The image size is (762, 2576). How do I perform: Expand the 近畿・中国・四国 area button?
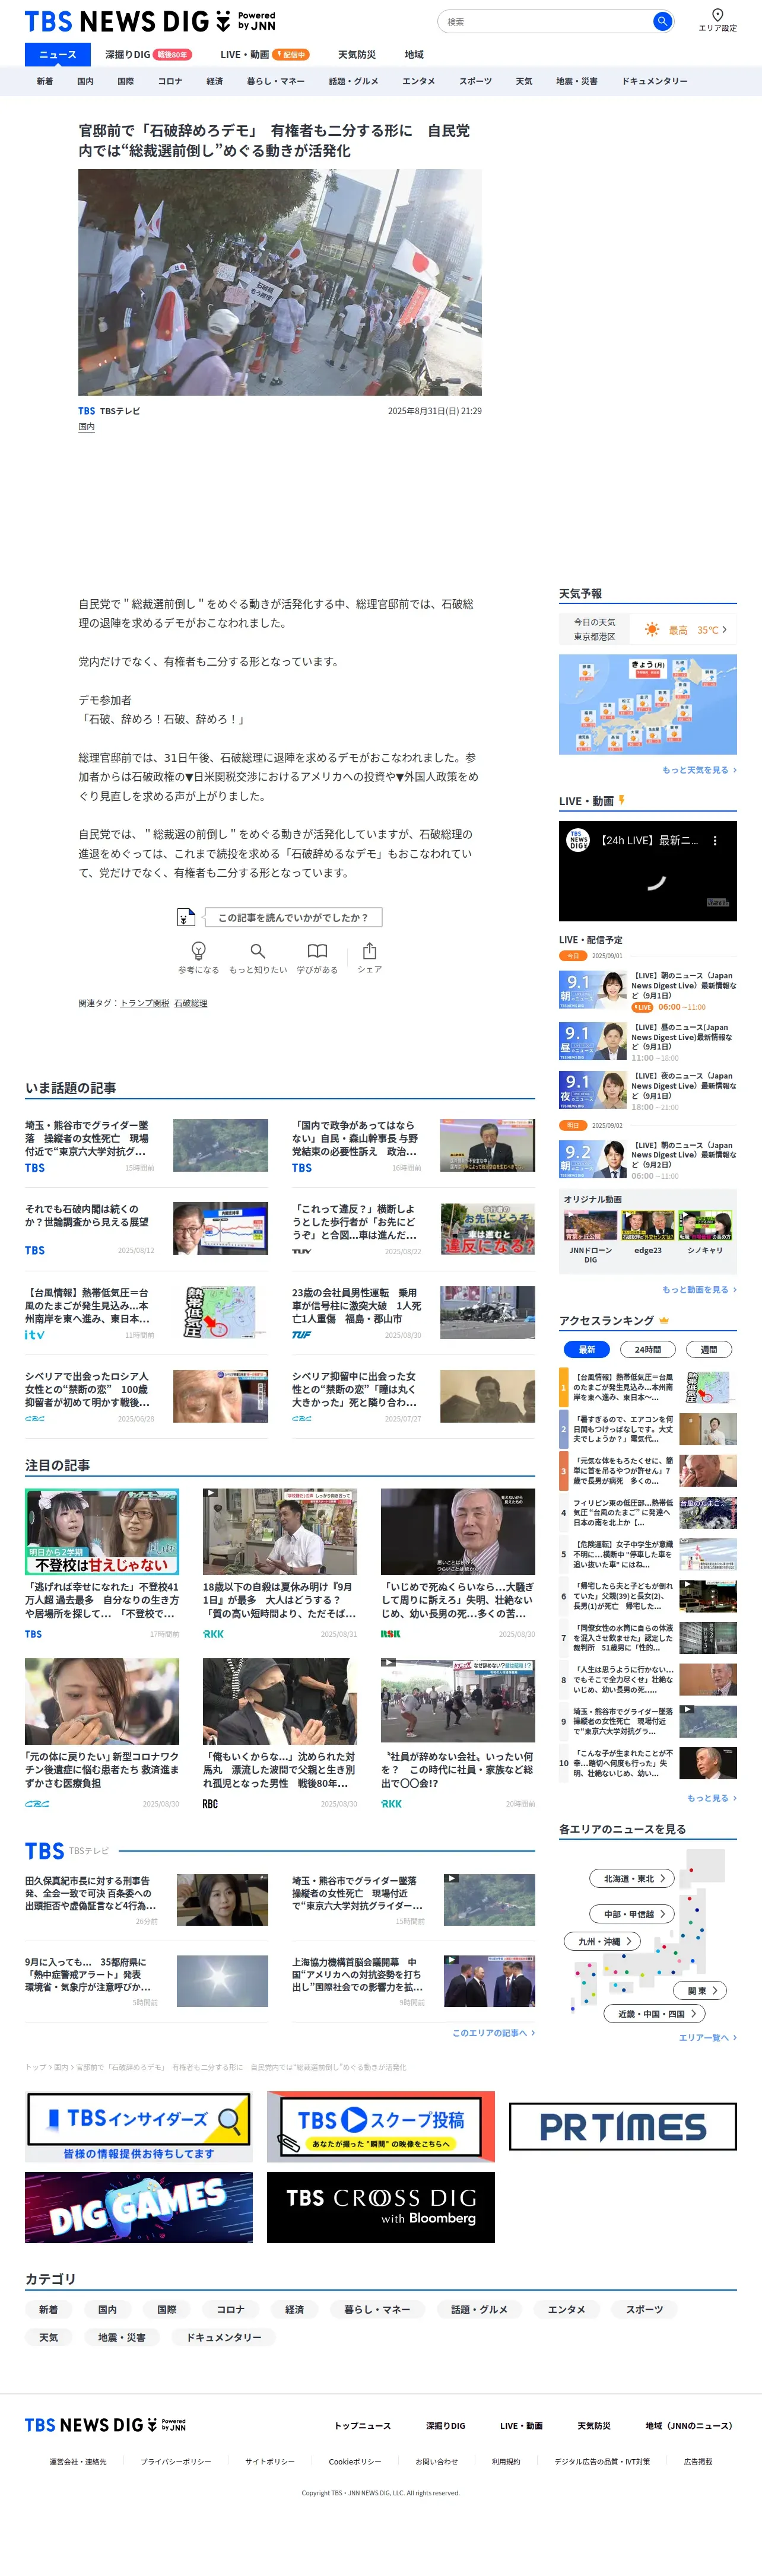654,2013
